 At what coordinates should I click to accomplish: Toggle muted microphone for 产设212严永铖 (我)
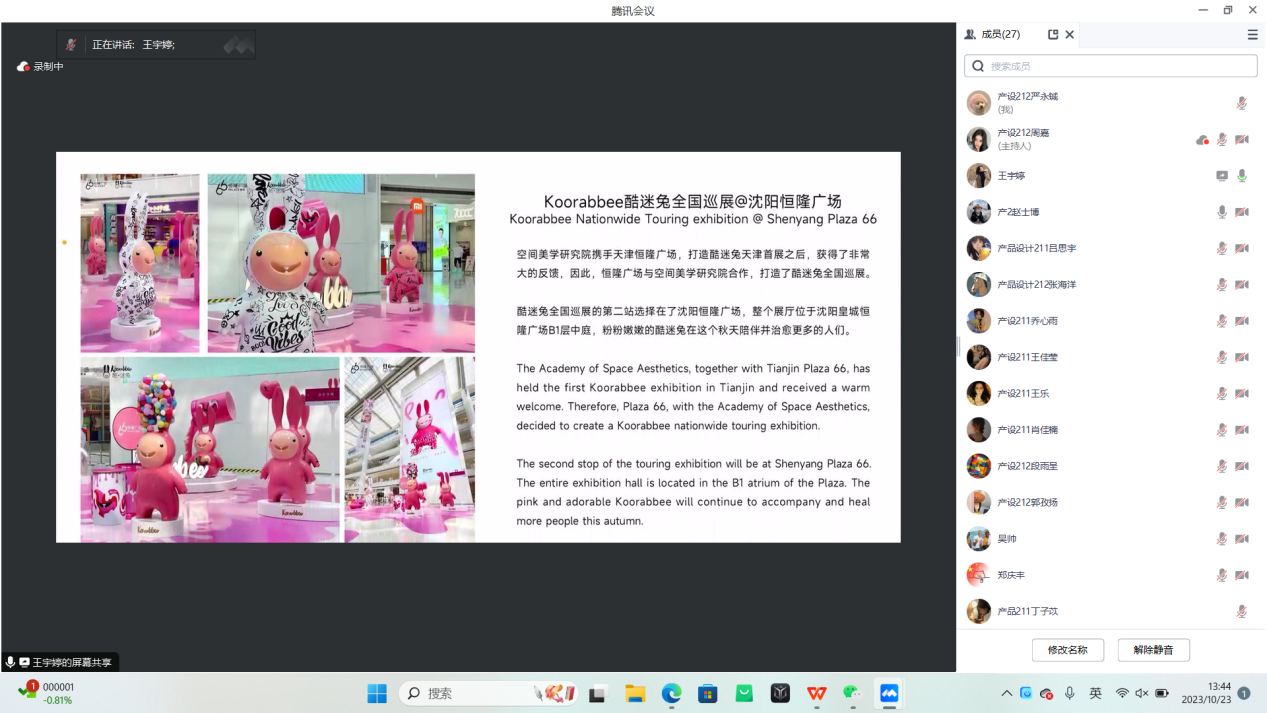(x=1242, y=103)
